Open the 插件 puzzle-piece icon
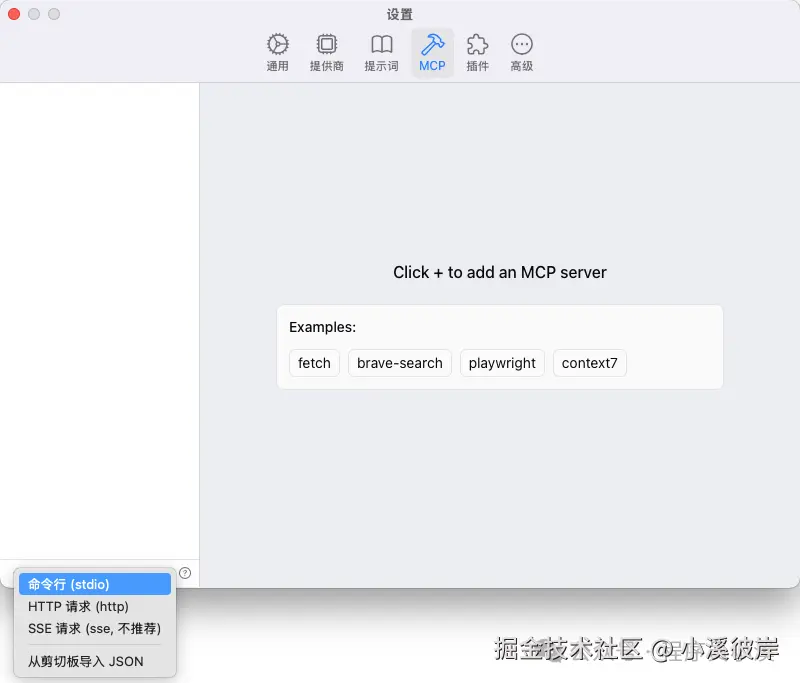Image resolution: width=800 pixels, height=683 pixels. pyautogui.click(x=477, y=44)
